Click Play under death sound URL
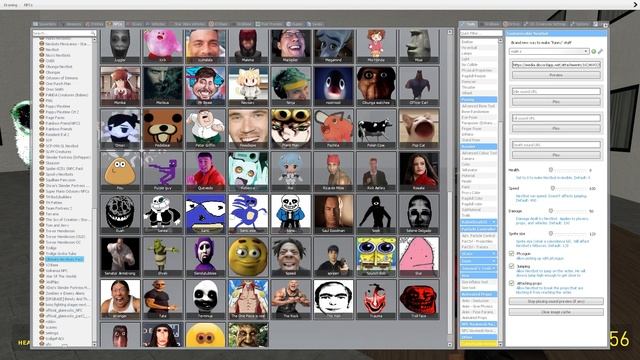640x360 pixels. click(556, 155)
